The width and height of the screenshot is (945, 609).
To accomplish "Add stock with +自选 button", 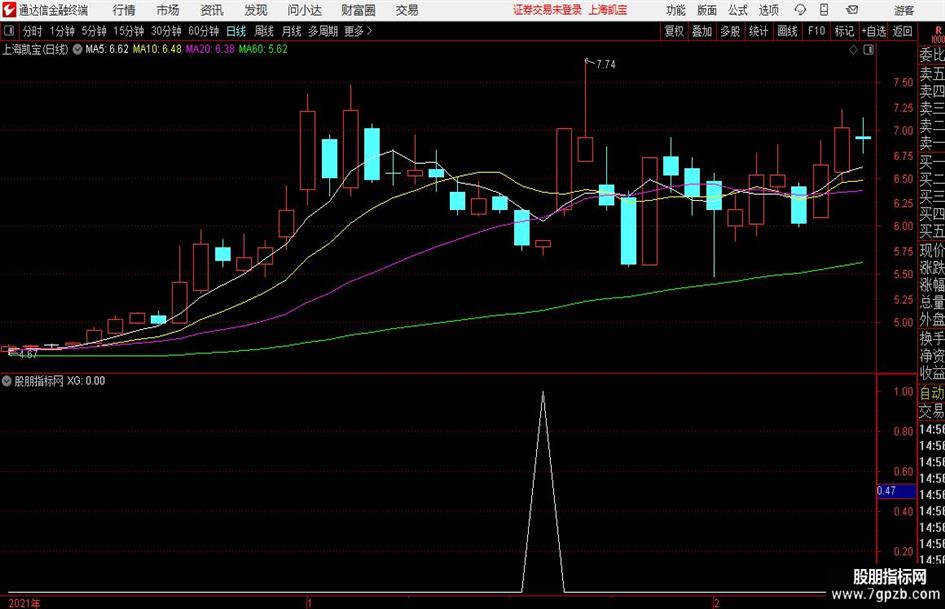I will click(874, 31).
